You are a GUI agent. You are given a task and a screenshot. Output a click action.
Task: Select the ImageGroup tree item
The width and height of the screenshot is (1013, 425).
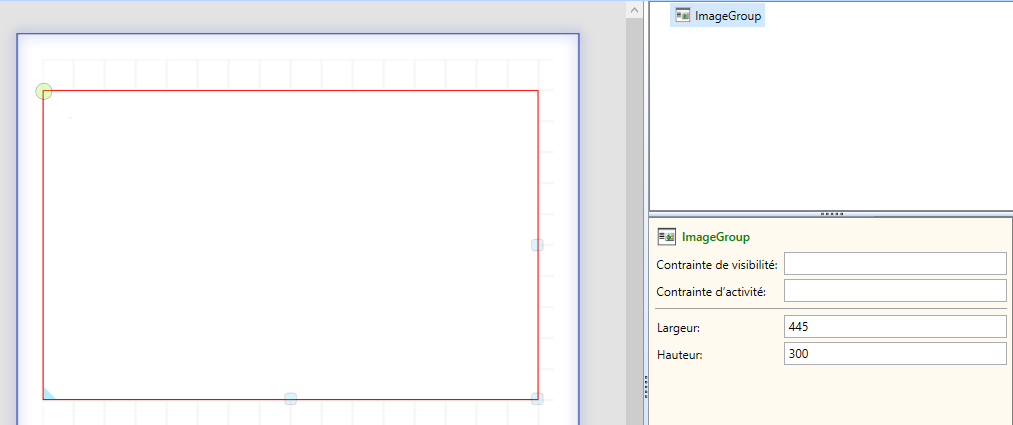tap(718, 16)
